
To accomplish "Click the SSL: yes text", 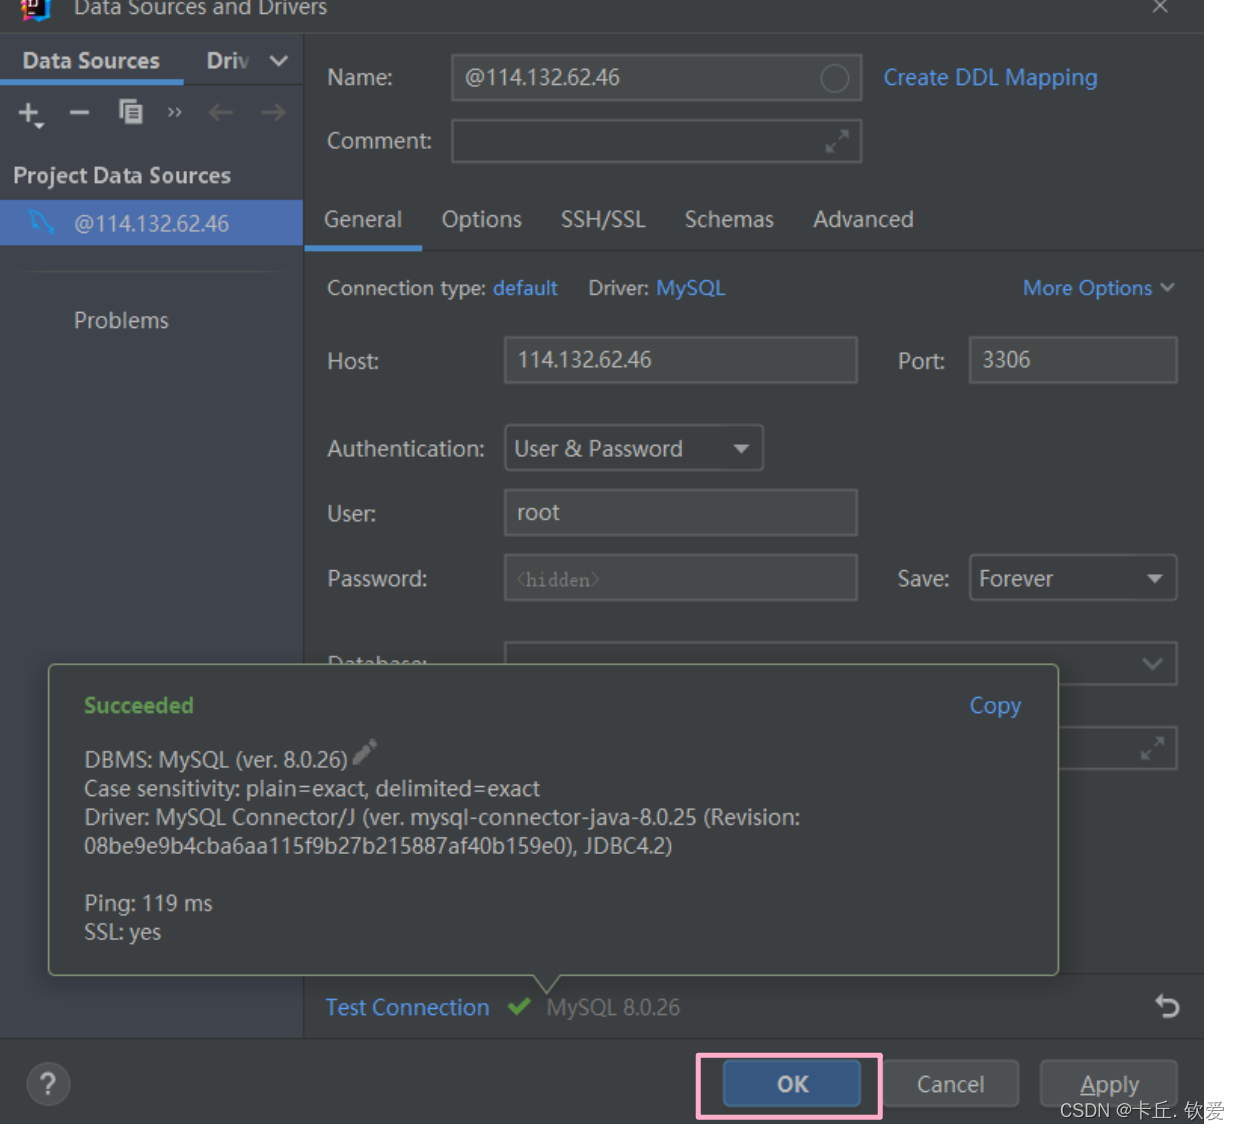I will [x=122, y=932].
